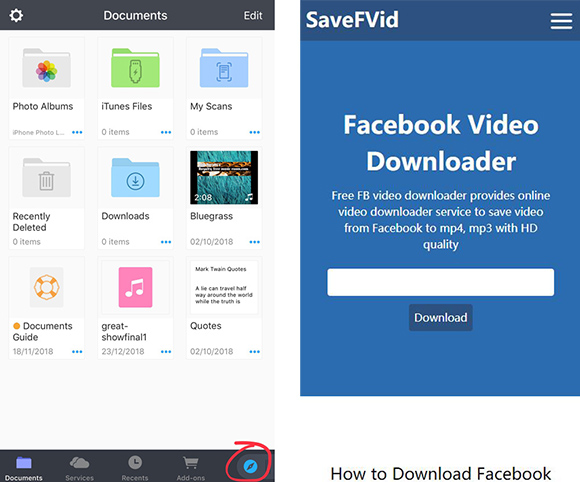Screen dimensions: 580x482
Task: Play the Bluegrass video thumbnail
Action: coord(224,178)
